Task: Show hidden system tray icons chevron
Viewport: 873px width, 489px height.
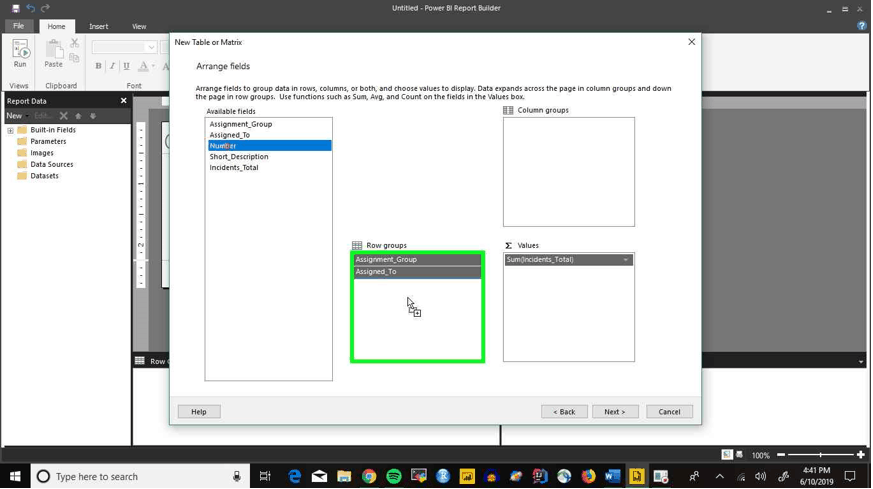Action: (x=719, y=477)
